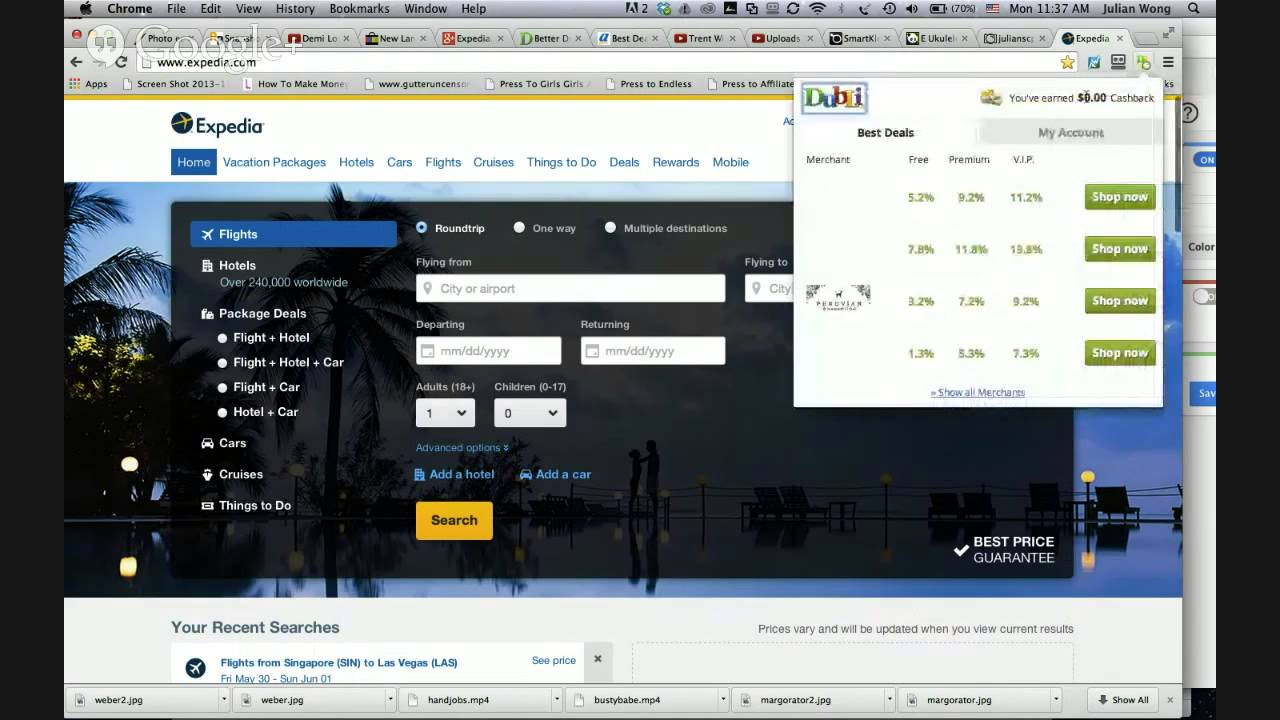Click the Show all Merchants link
This screenshot has height=720, width=1280.
(977, 393)
